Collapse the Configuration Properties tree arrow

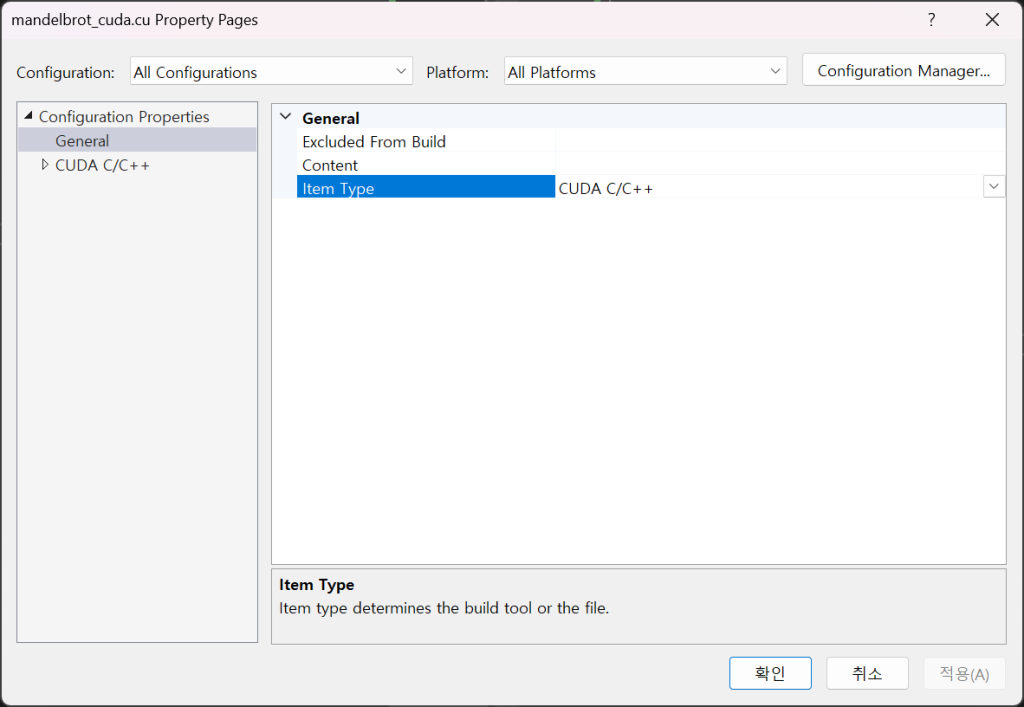(x=28, y=117)
